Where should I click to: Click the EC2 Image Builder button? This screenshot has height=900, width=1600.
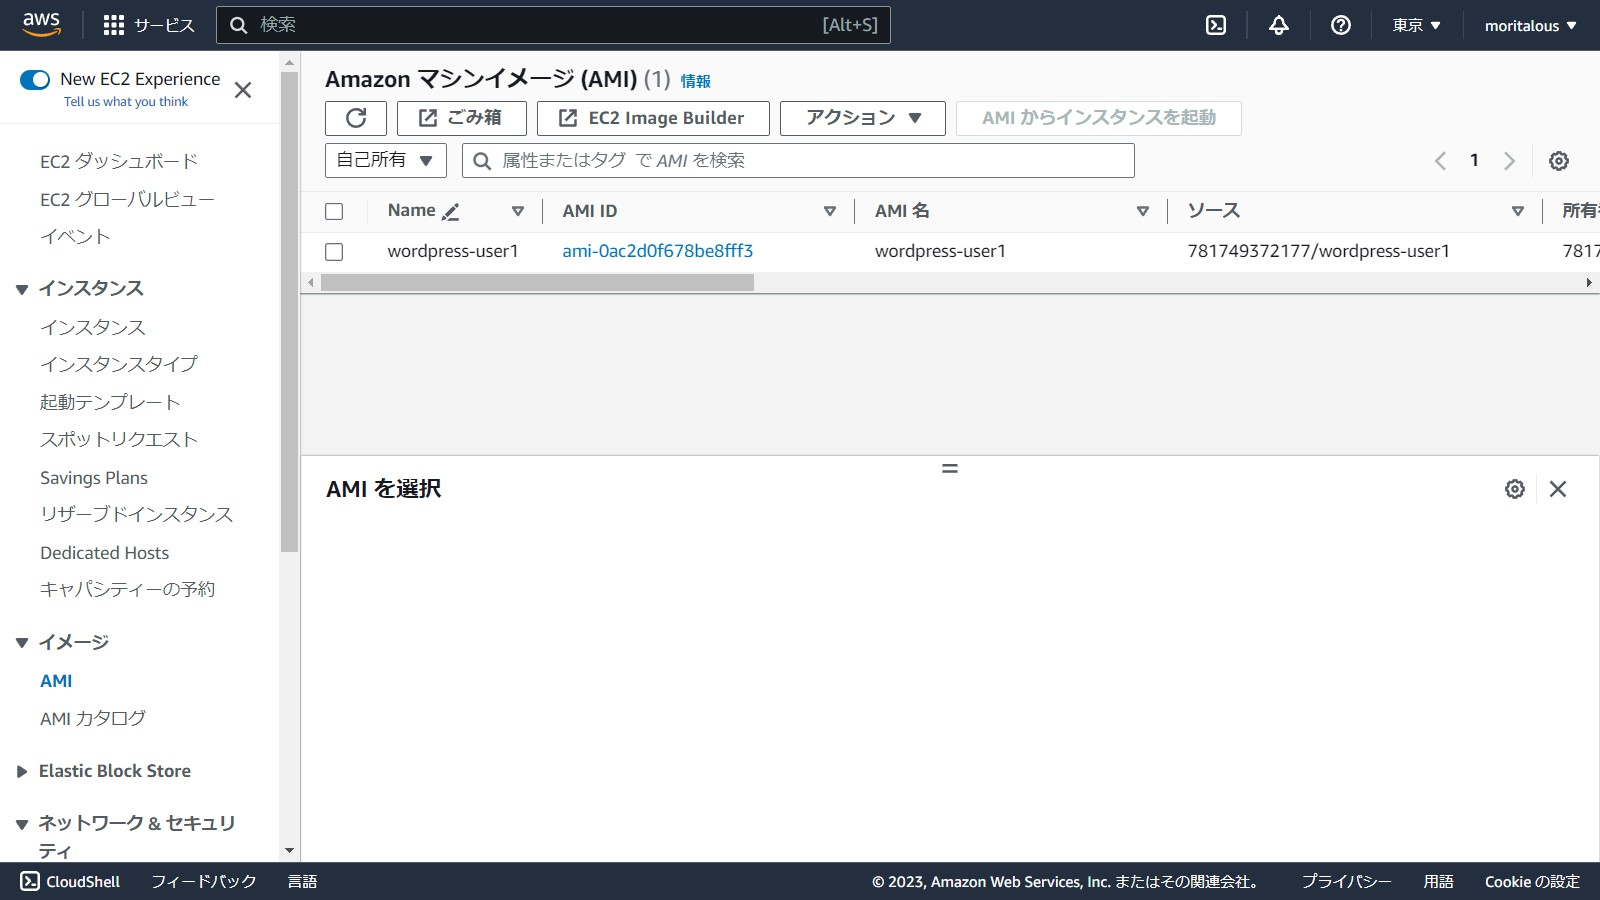[652, 118]
